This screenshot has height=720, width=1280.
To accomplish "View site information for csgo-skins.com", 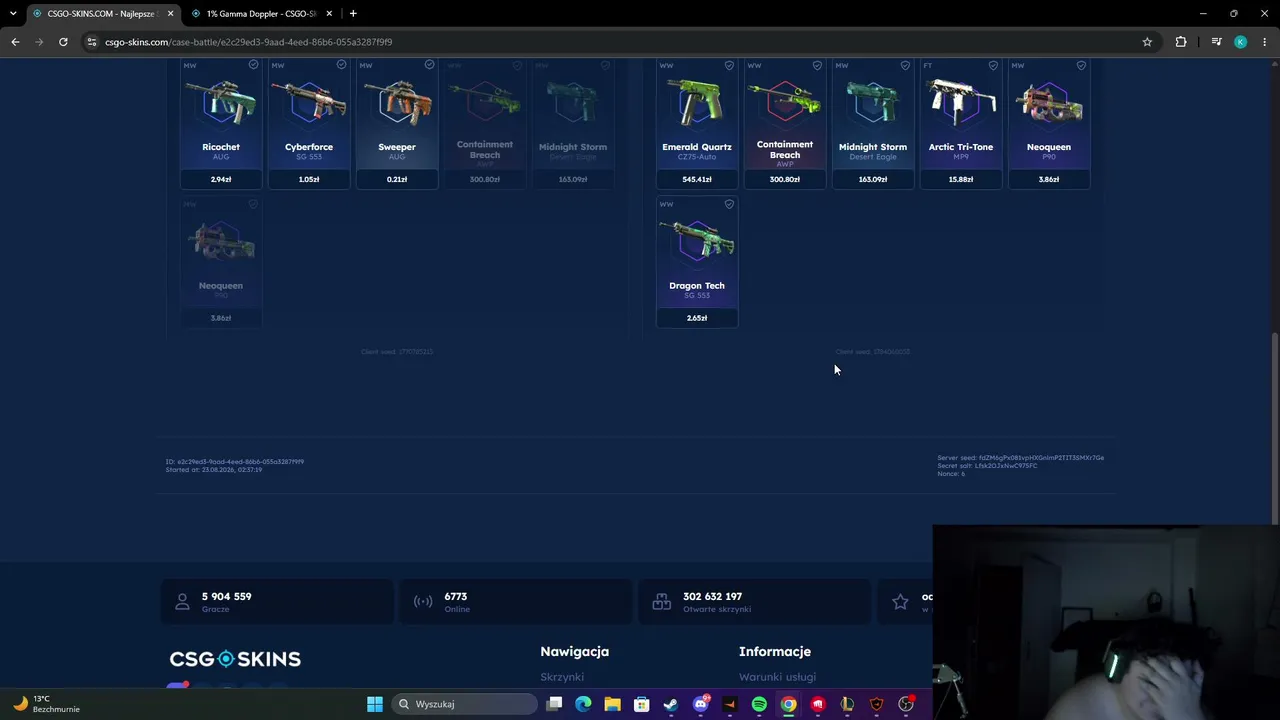I will 92,42.
